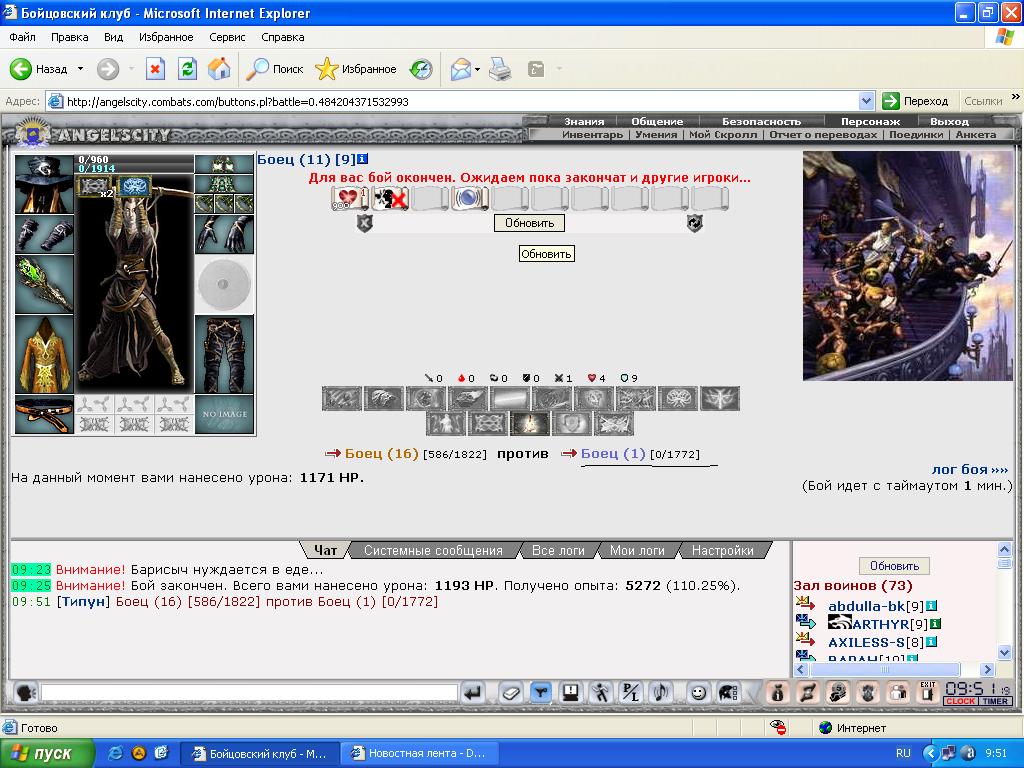Expand the Ссылки links chevron
Viewport: 1024px width, 768px height.
click(1016, 97)
